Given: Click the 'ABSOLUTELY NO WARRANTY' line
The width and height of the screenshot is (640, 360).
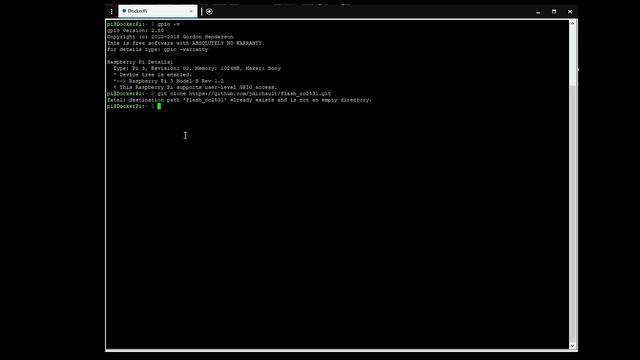Looking at the screenshot, I should point(186,43).
